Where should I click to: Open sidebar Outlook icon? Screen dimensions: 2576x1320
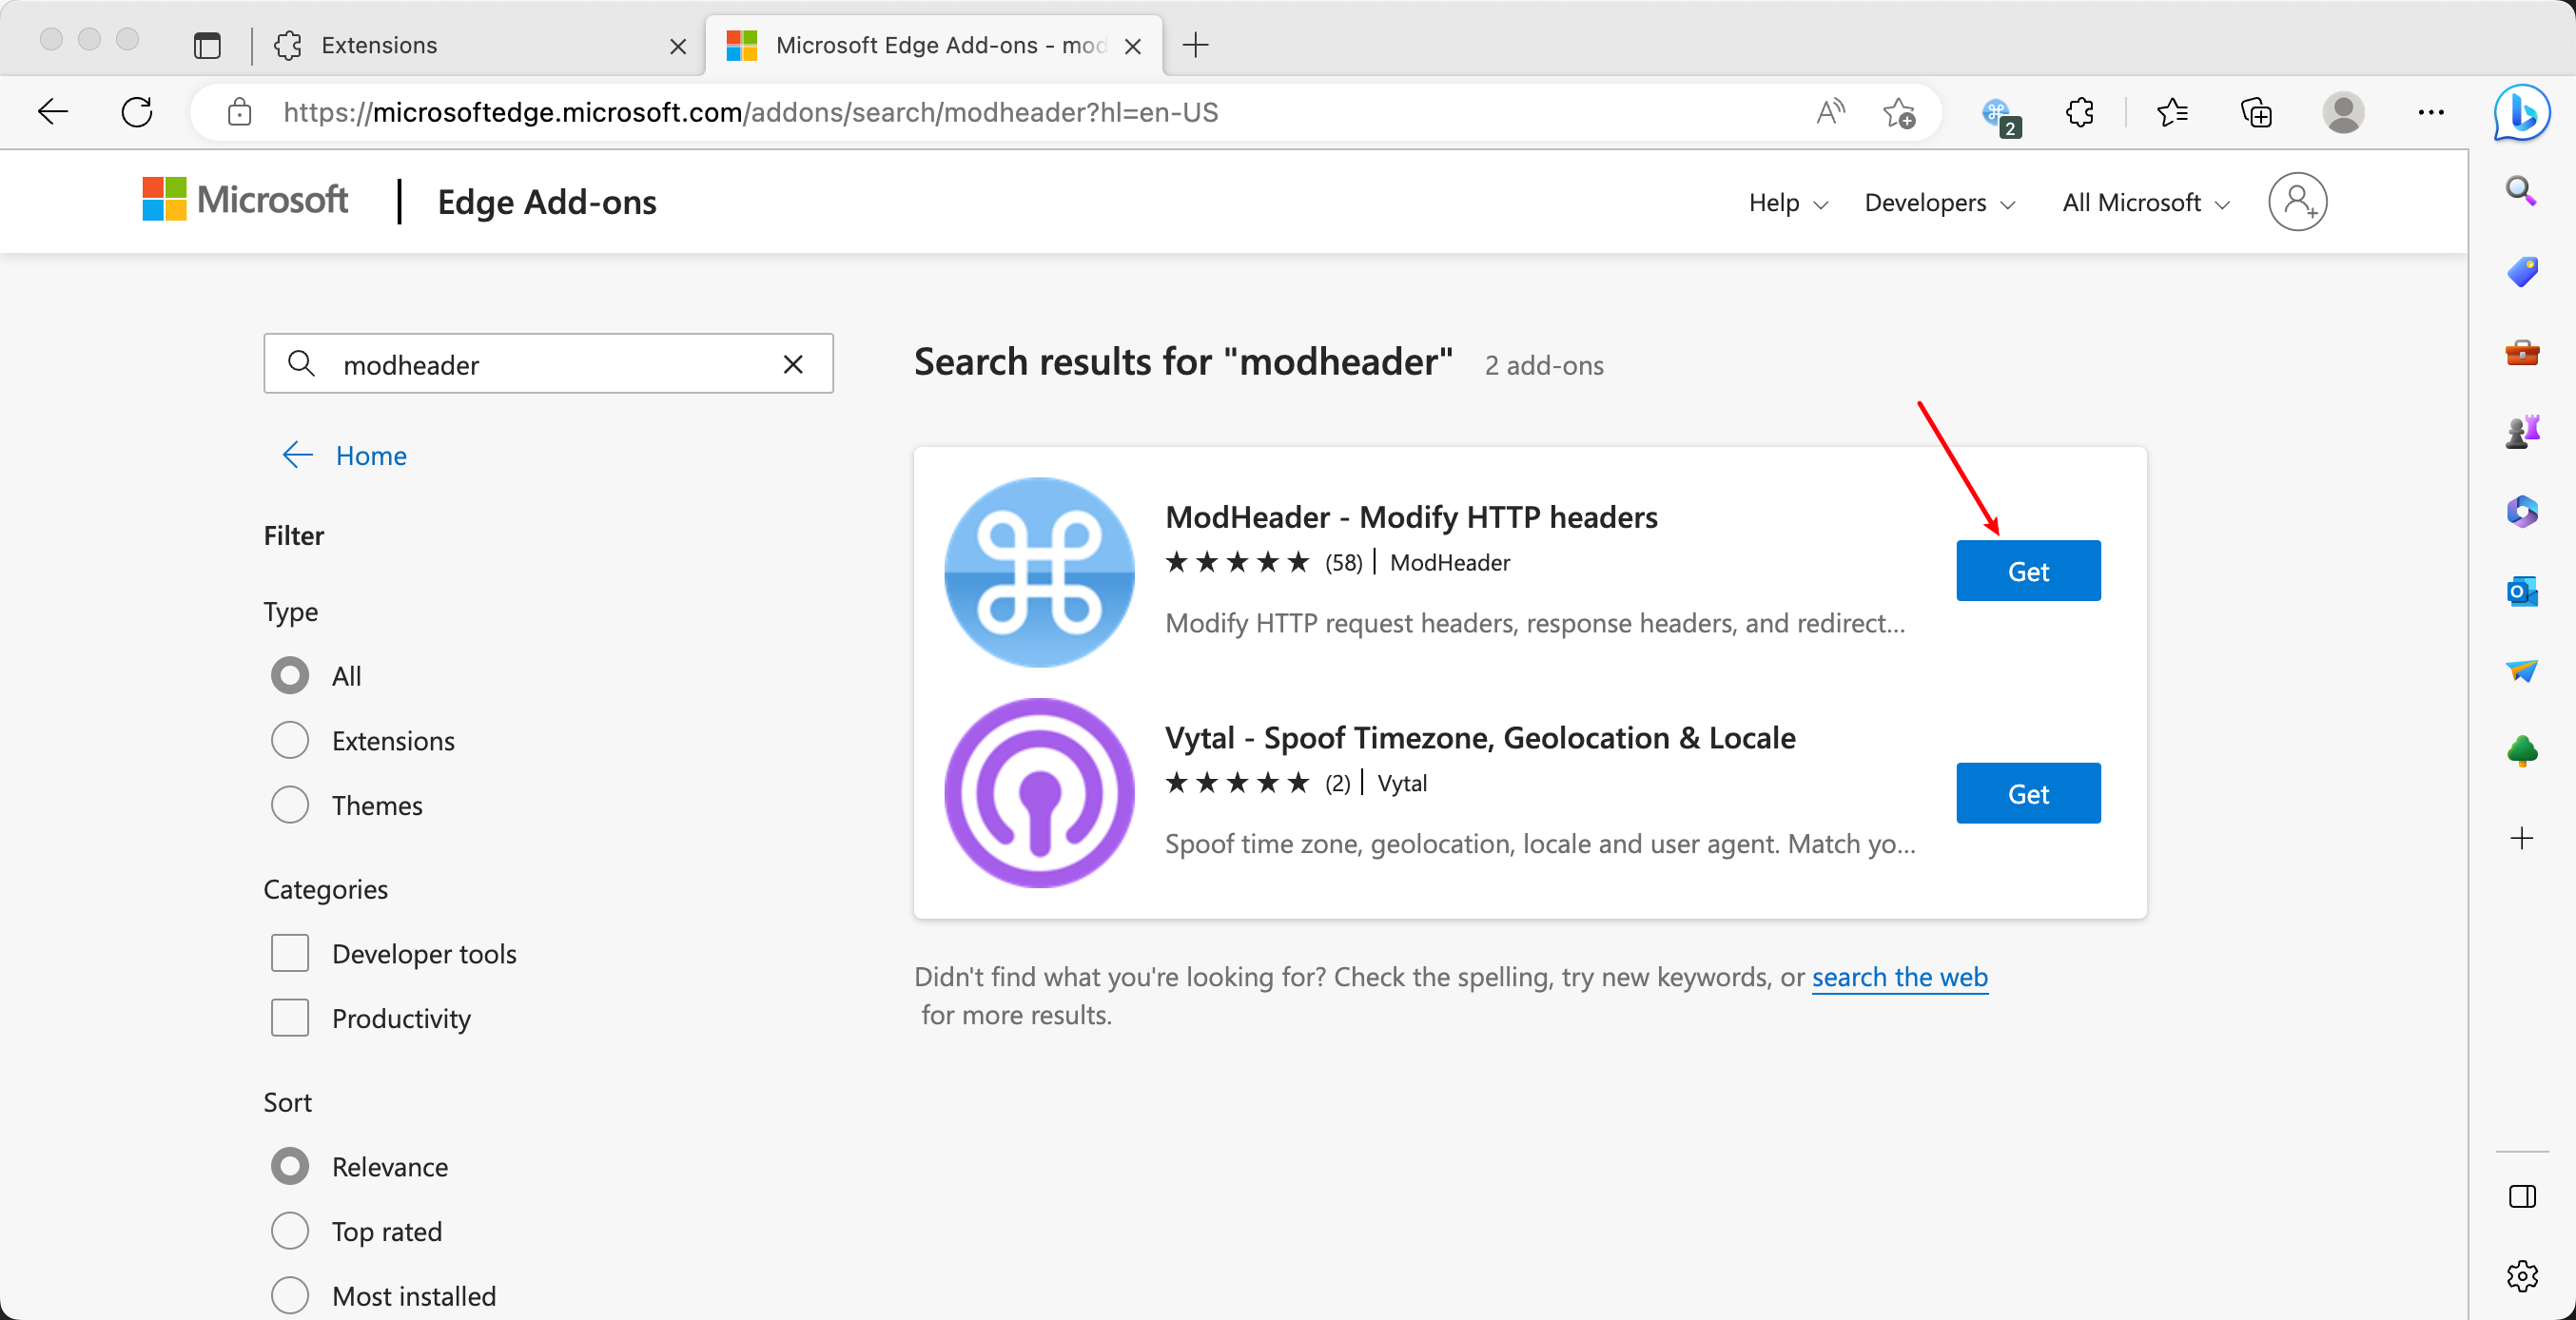2521,591
